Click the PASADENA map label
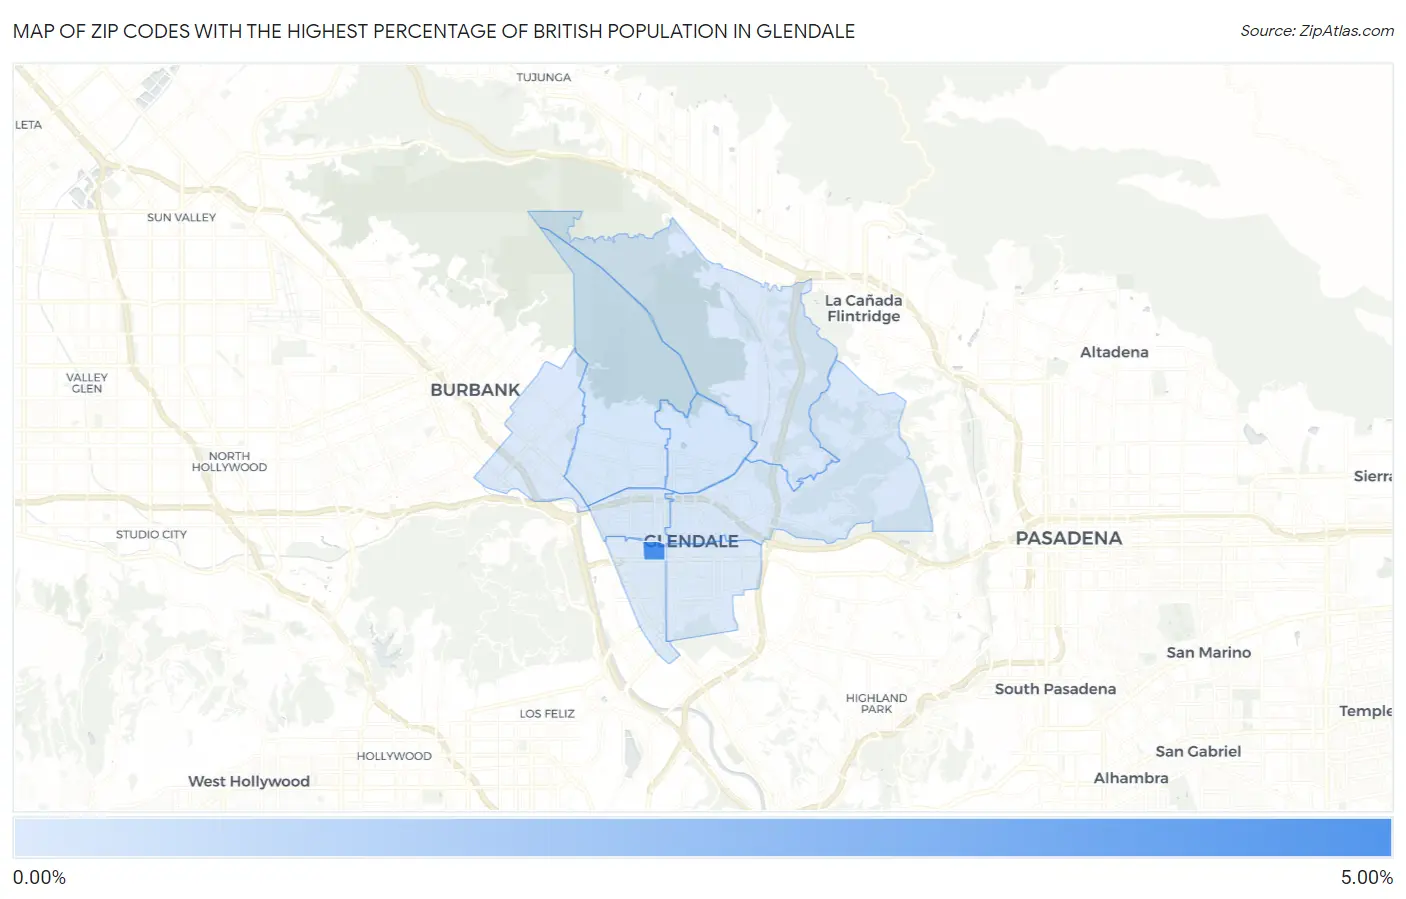The image size is (1406, 899). [x=1069, y=538]
